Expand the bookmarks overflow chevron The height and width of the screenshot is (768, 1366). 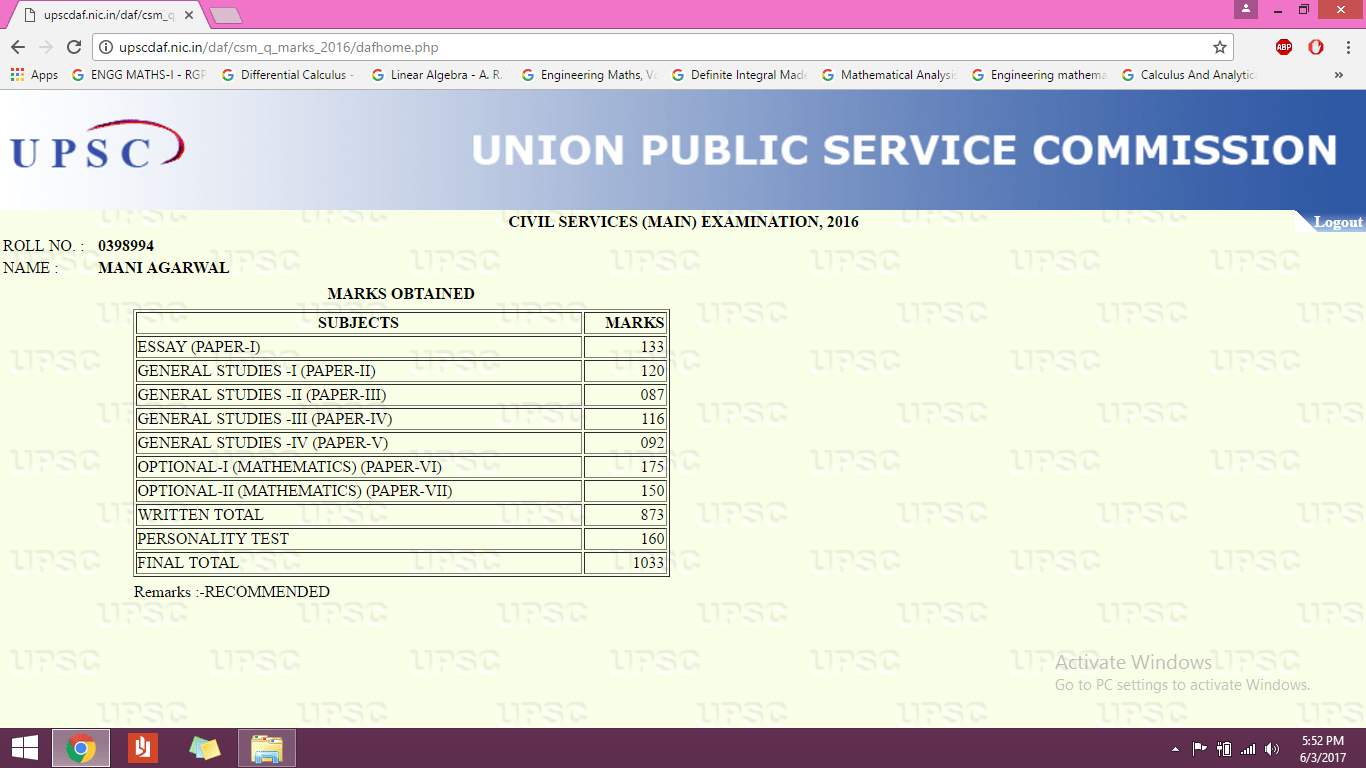click(x=1339, y=75)
